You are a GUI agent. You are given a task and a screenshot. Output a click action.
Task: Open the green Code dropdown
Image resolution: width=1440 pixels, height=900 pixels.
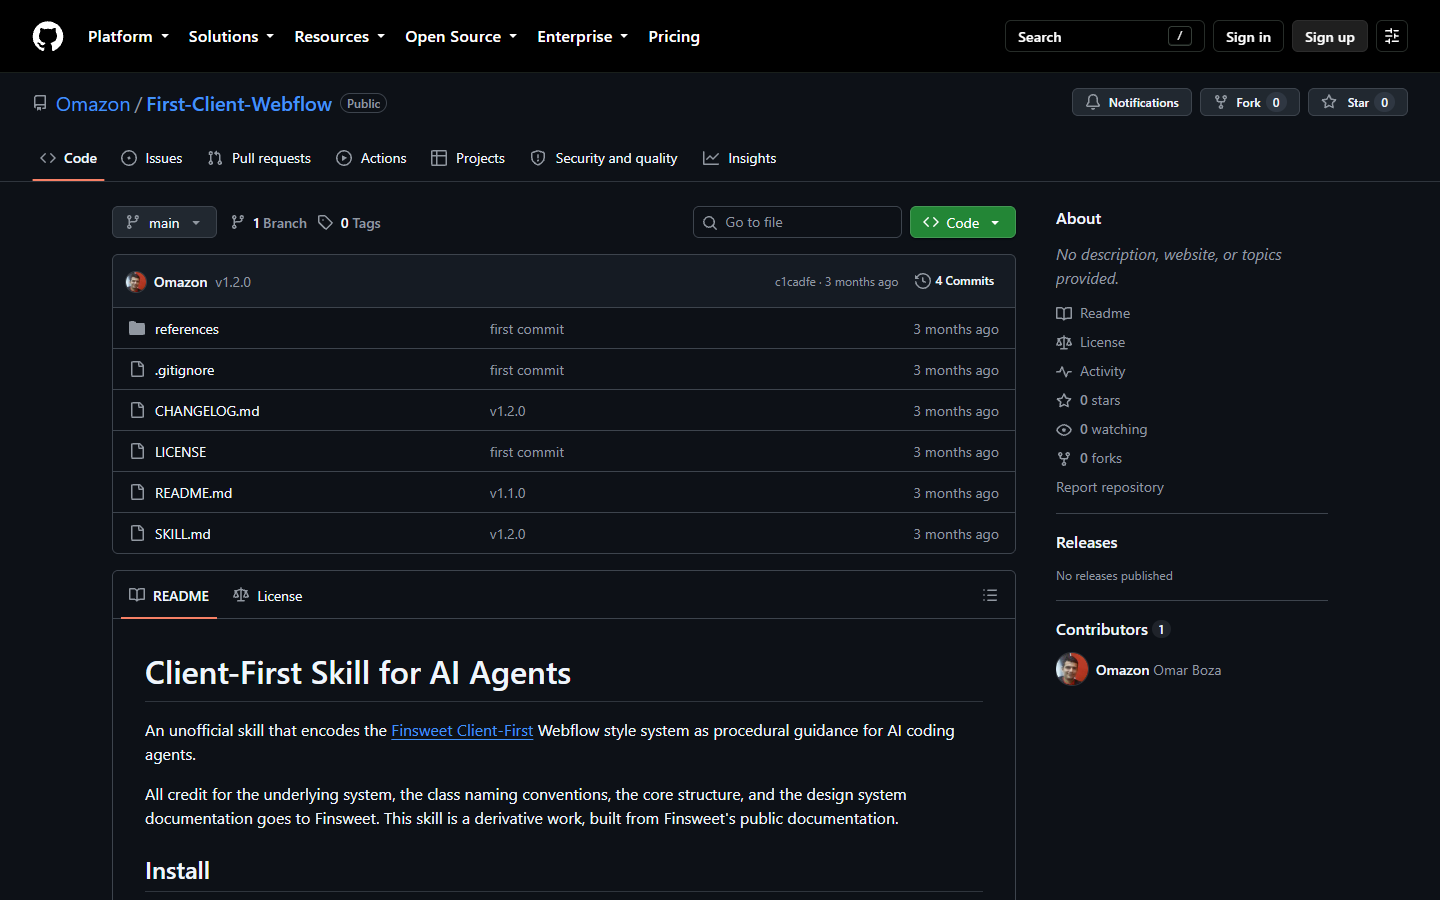tap(963, 222)
